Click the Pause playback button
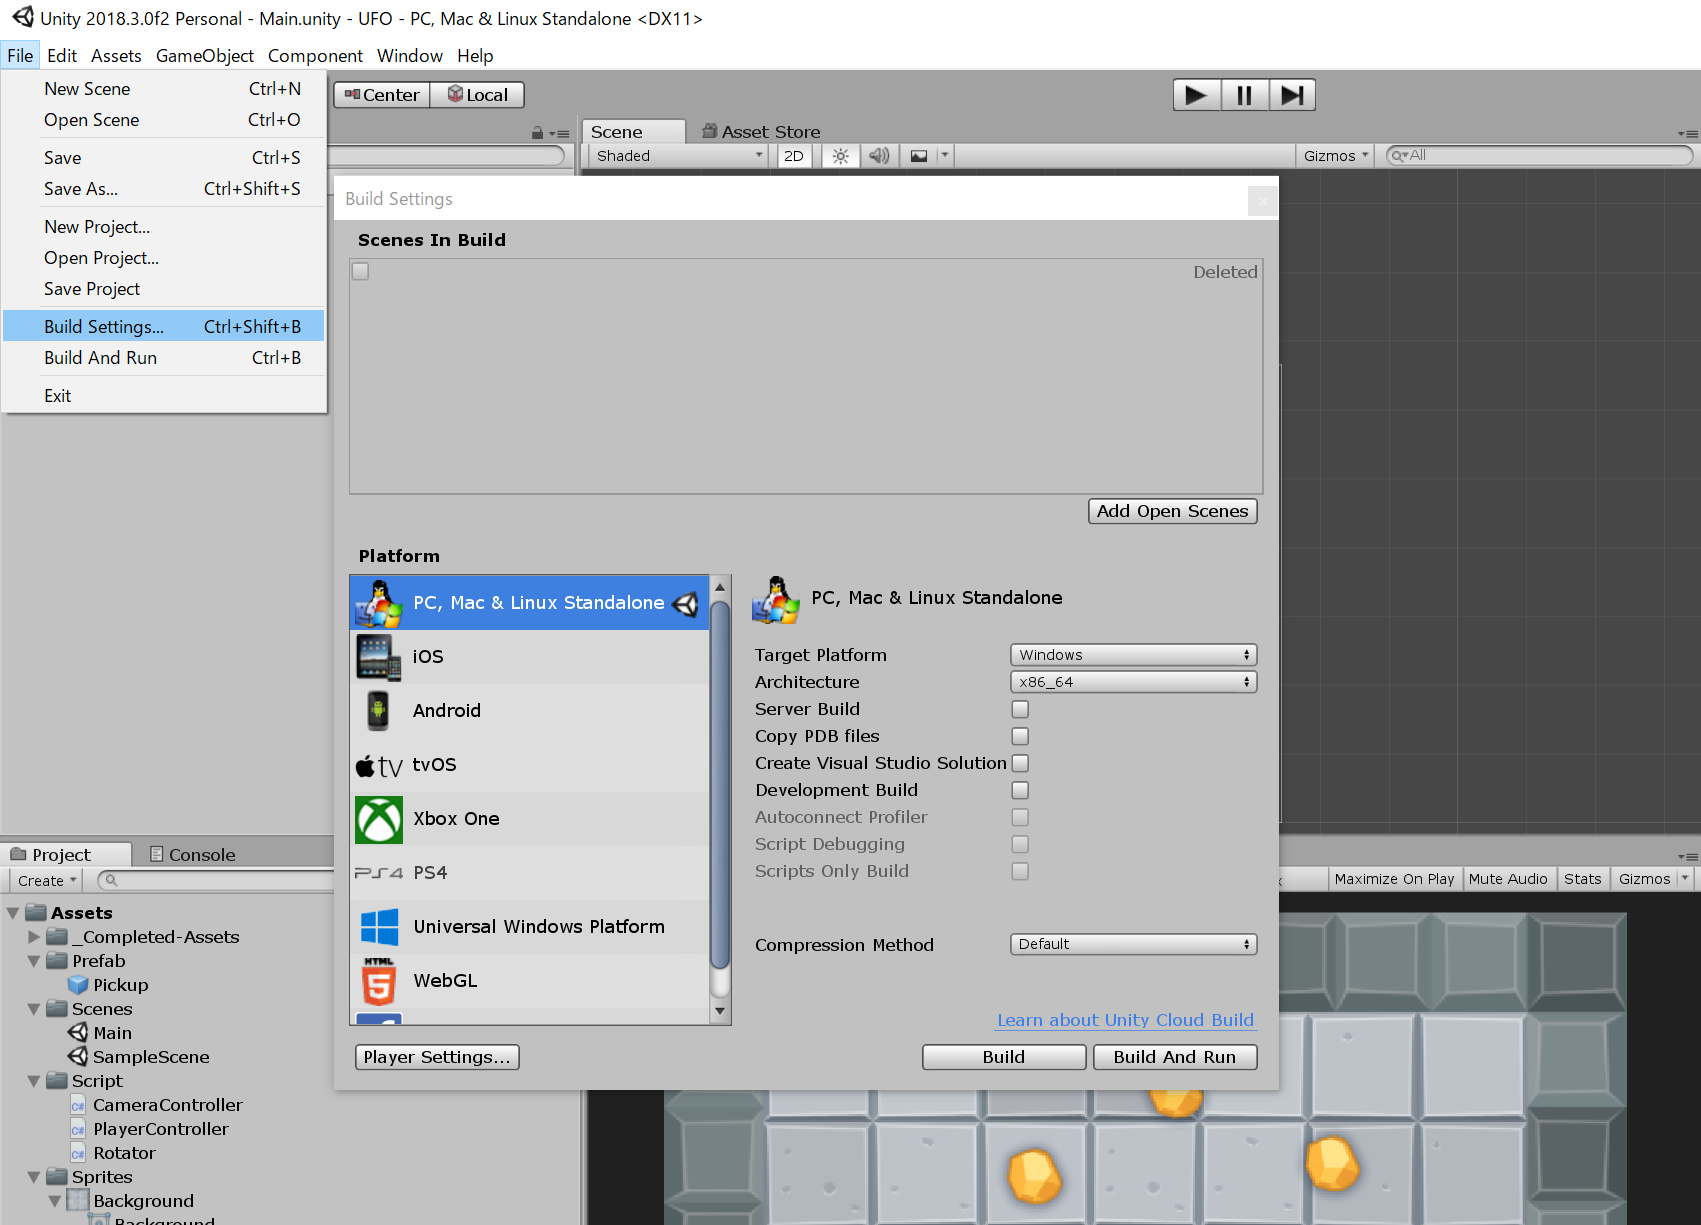Image resolution: width=1701 pixels, height=1225 pixels. point(1244,95)
